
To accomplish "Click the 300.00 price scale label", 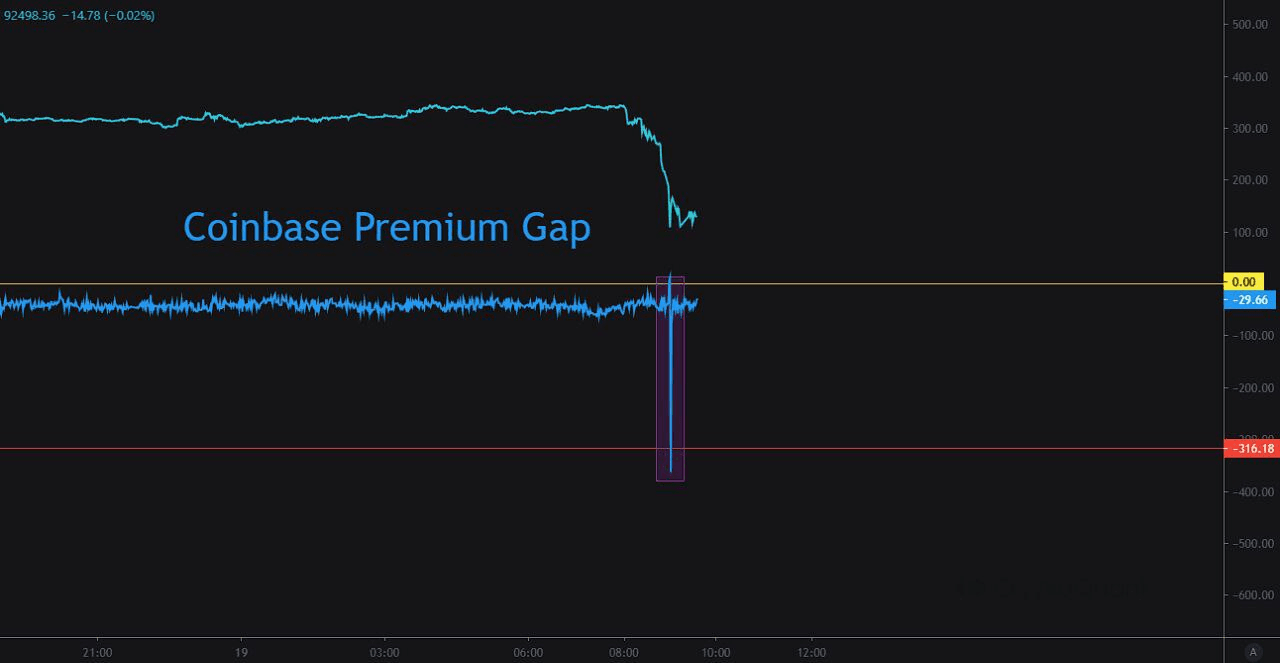I will click(1252, 128).
